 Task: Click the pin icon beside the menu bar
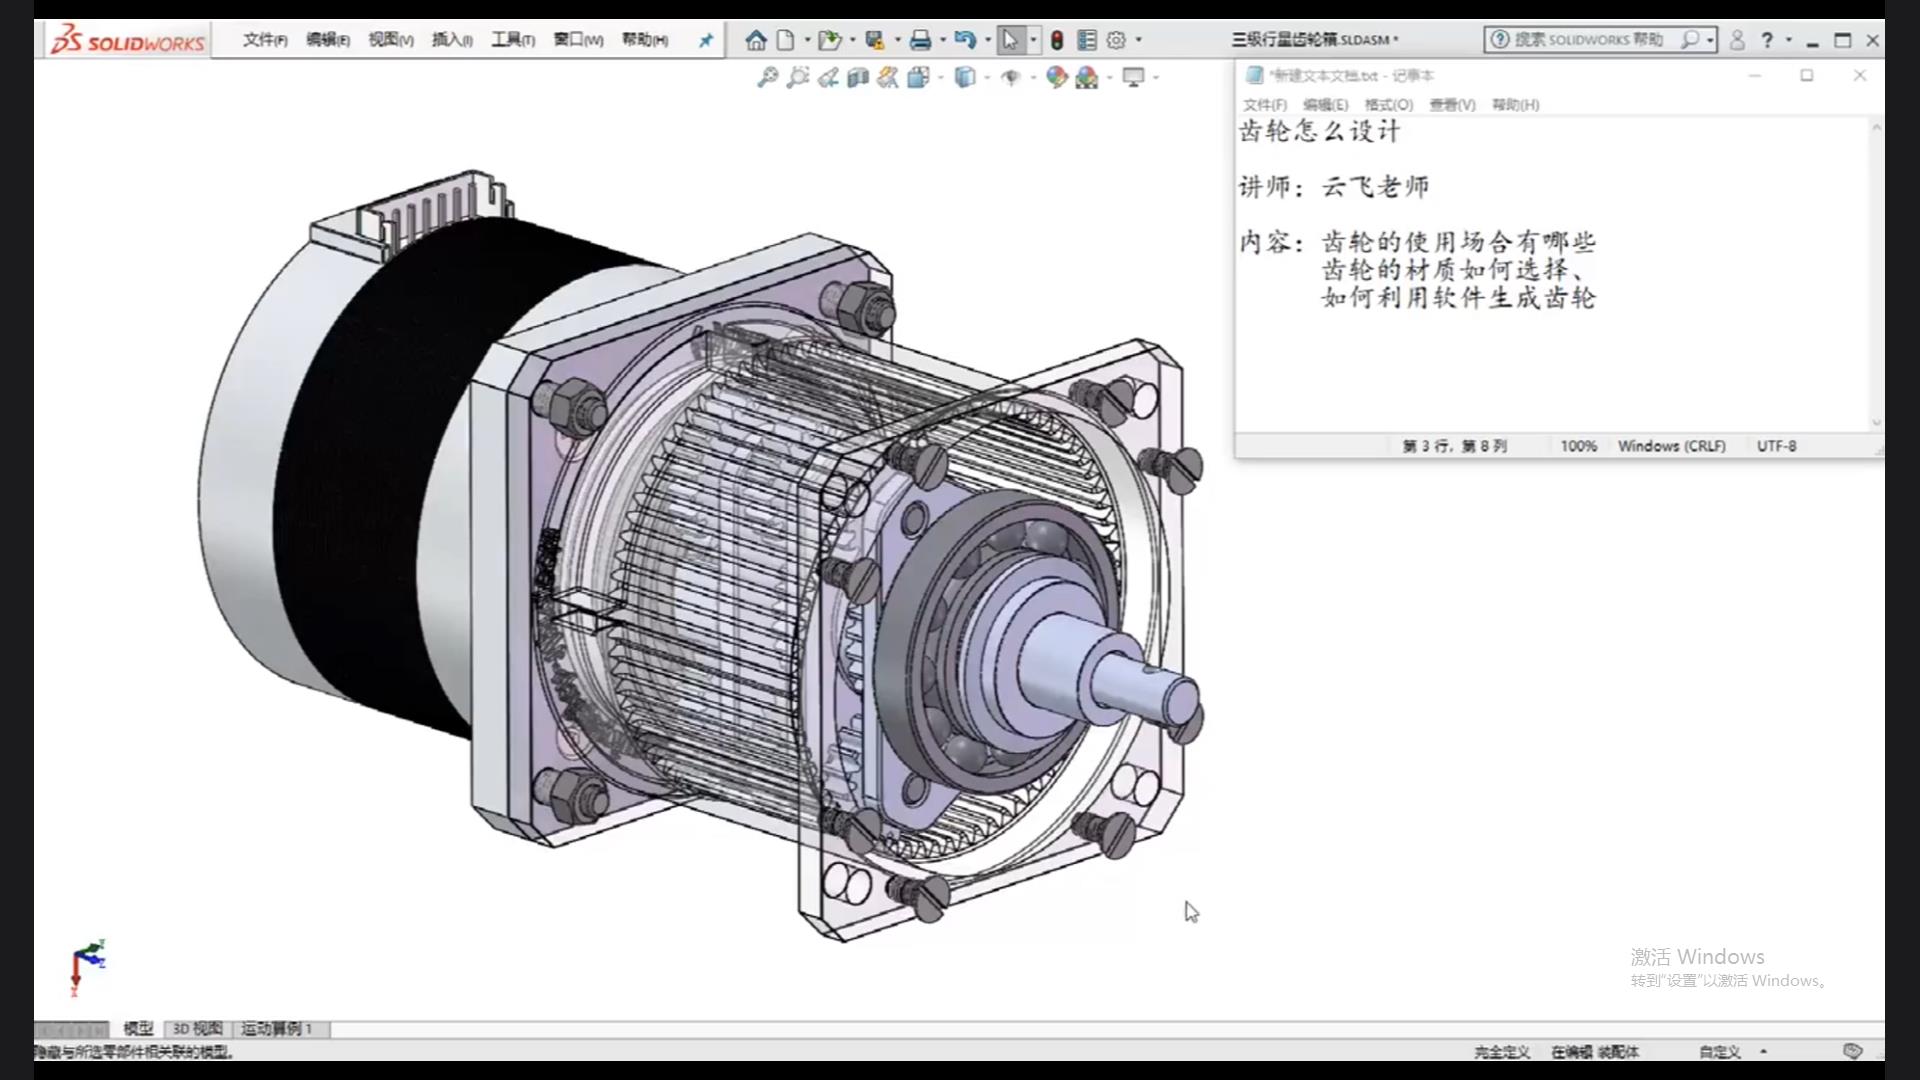[x=706, y=40]
